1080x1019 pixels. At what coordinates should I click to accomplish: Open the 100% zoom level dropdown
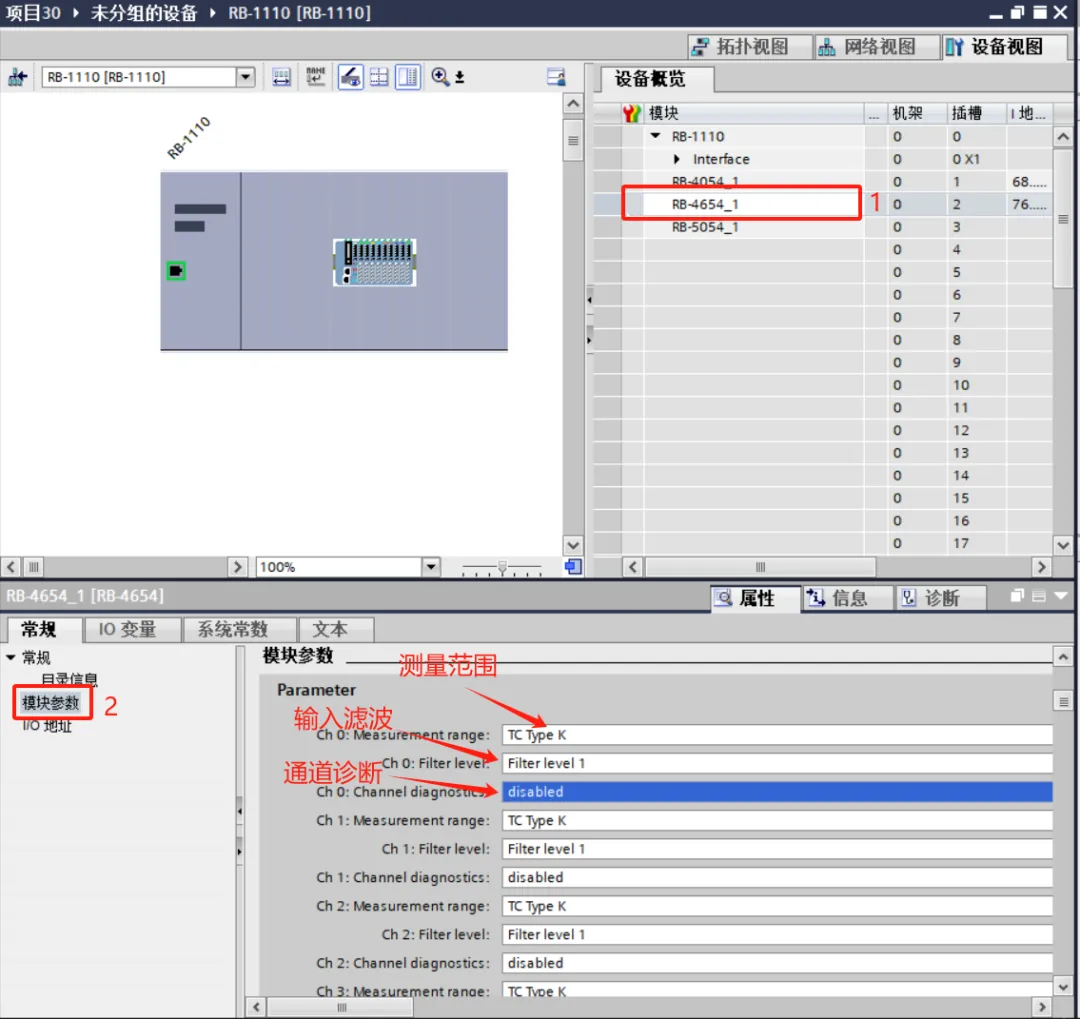(431, 567)
